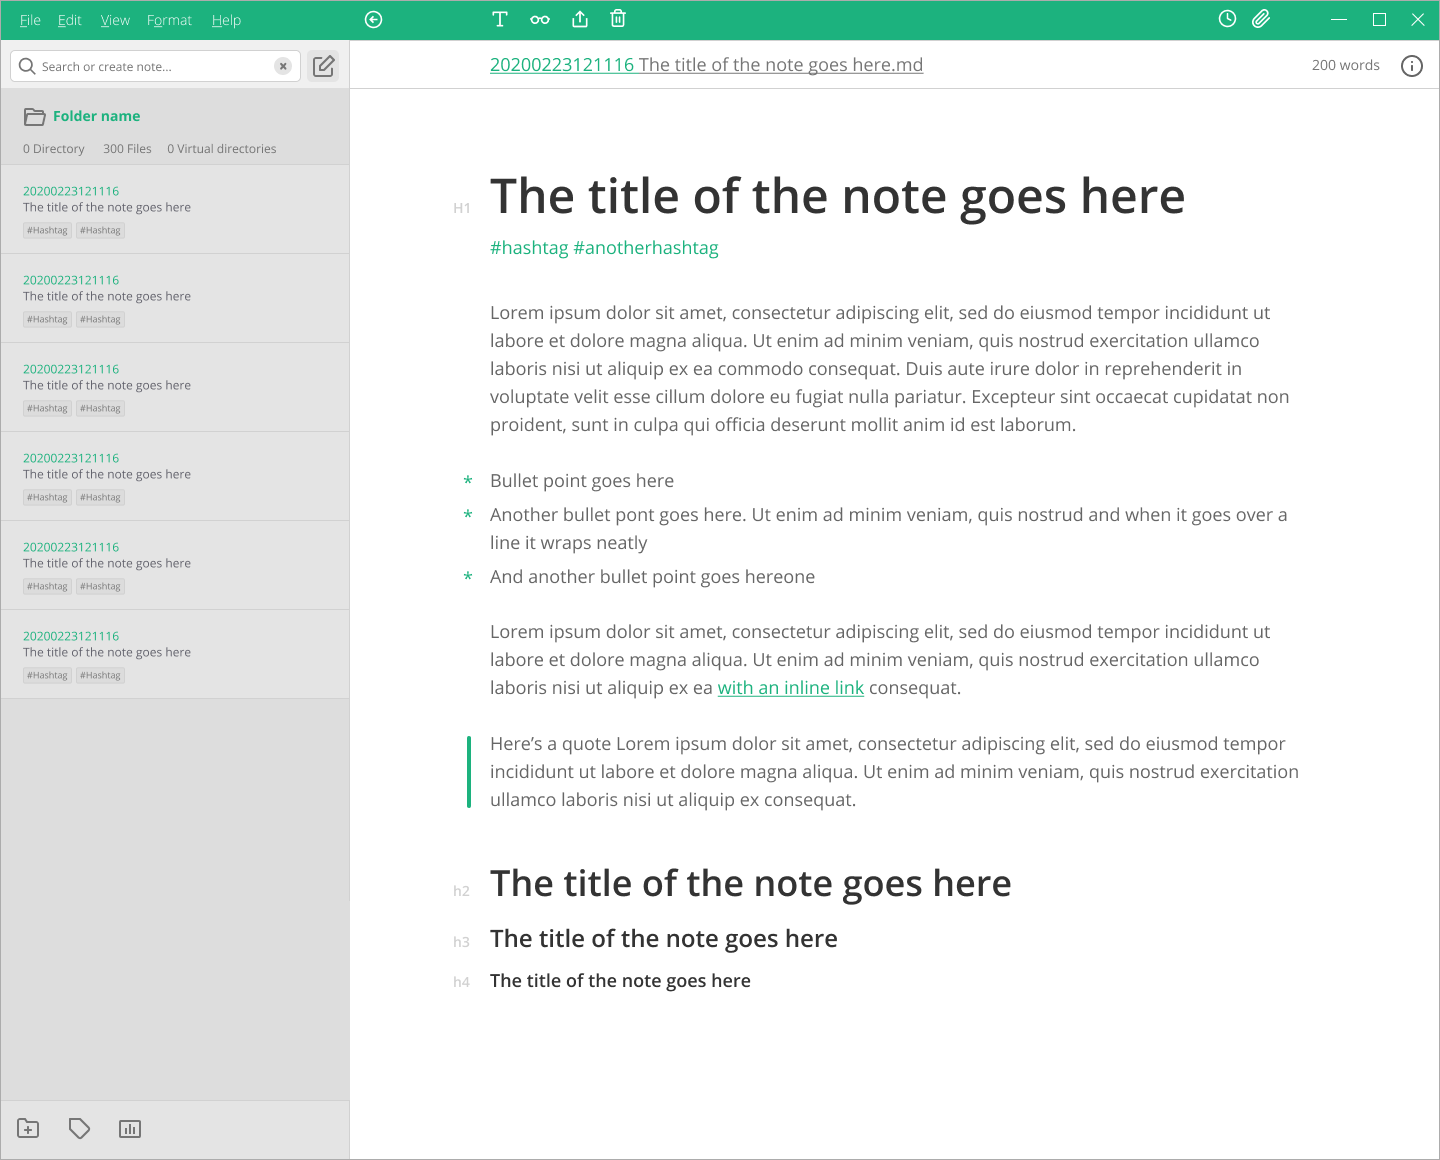The width and height of the screenshot is (1440, 1160).
Task: Open statistics chart icon at sidebar bottom
Action: 130,1129
